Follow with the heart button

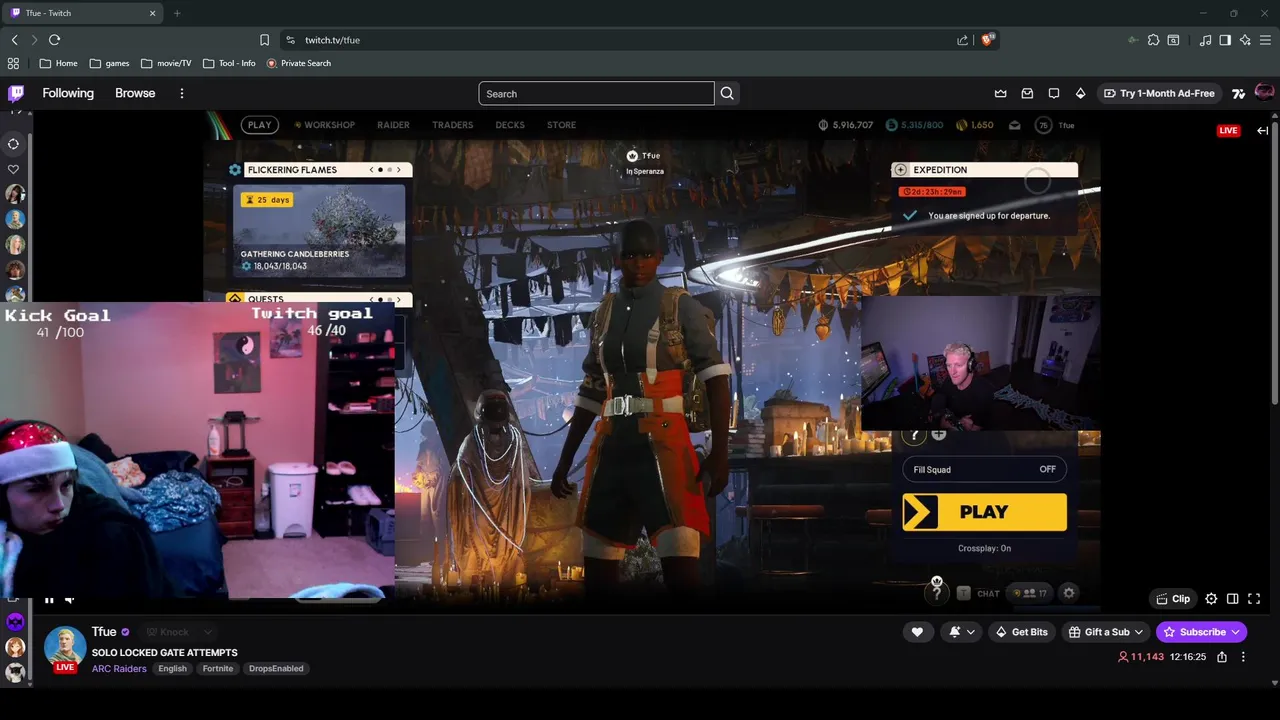917,632
